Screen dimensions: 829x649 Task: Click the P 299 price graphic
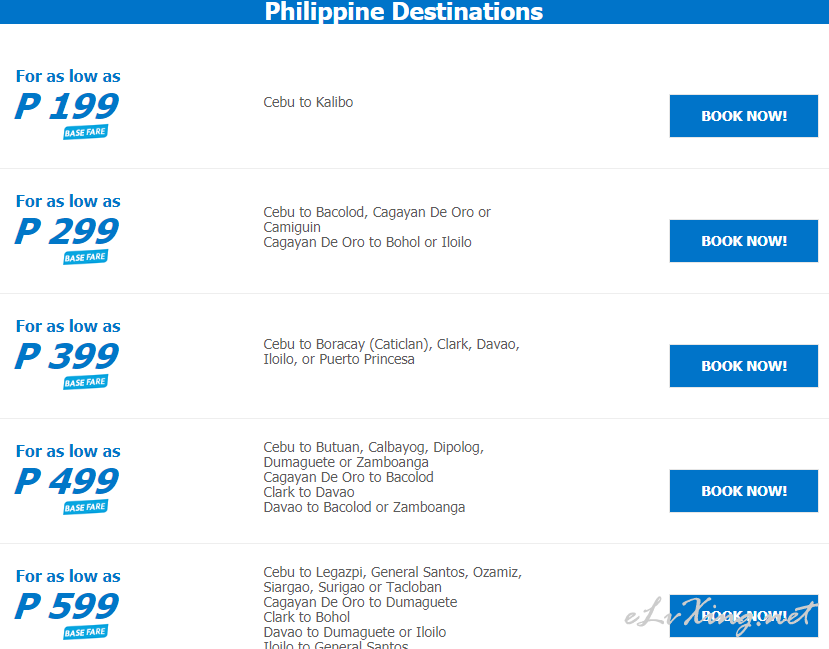tap(67, 231)
